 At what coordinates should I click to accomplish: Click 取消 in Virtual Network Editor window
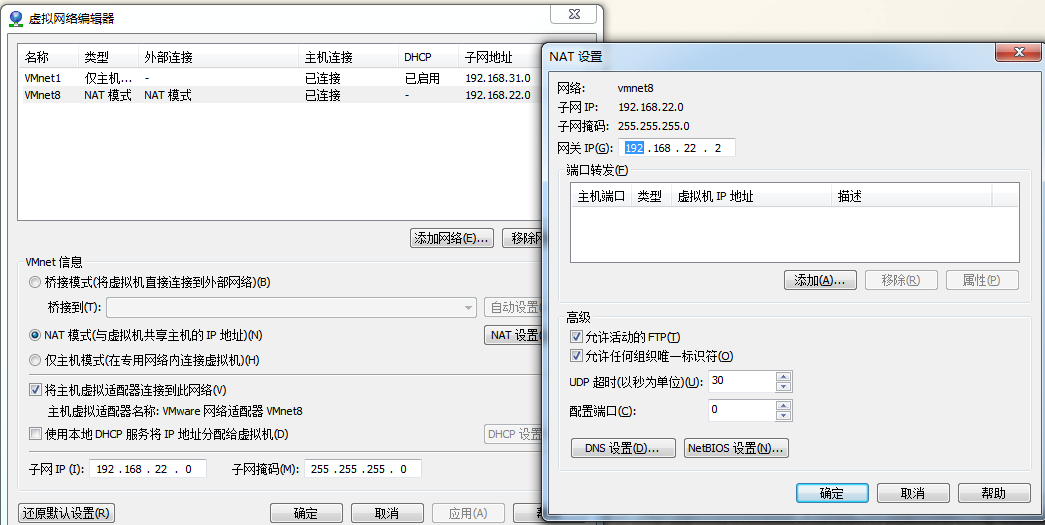click(387, 513)
